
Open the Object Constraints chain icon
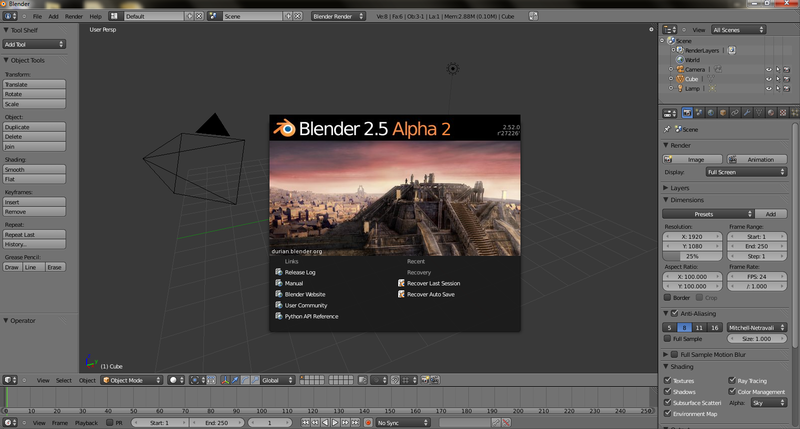point(735,113)
